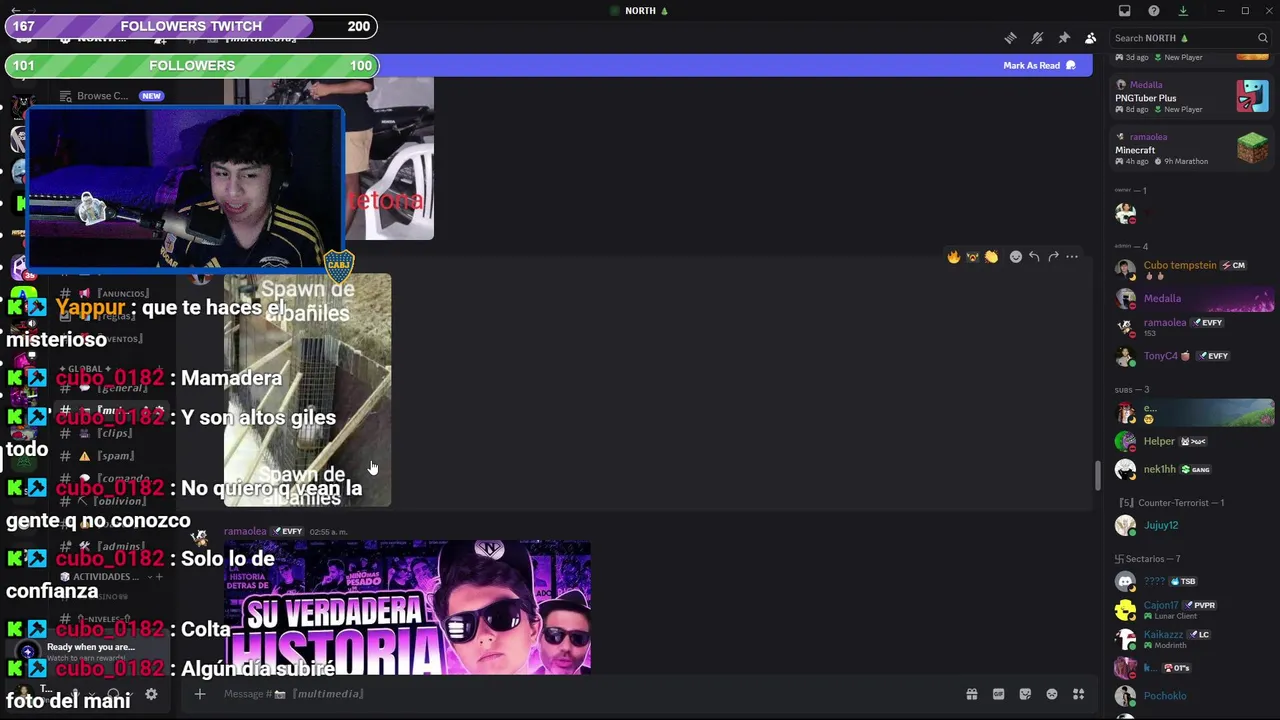
Task: Focus the Search NORTH field
Action: (1190, 38)
